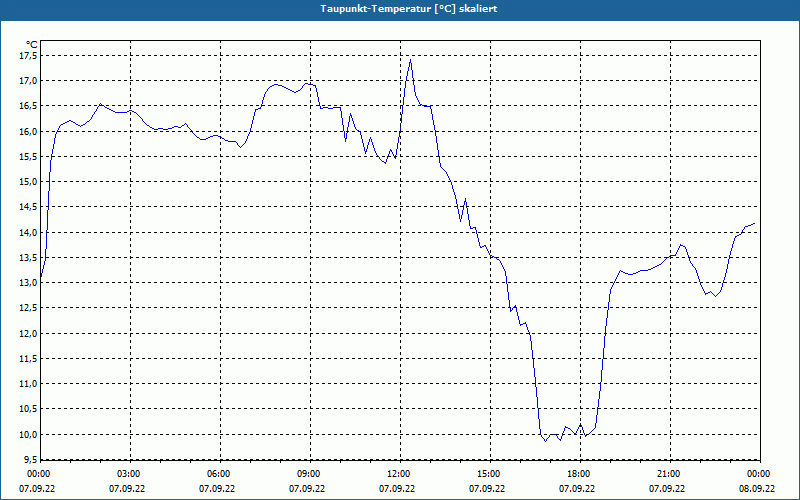Select the 10,0 y-axis value

point(29,435)
